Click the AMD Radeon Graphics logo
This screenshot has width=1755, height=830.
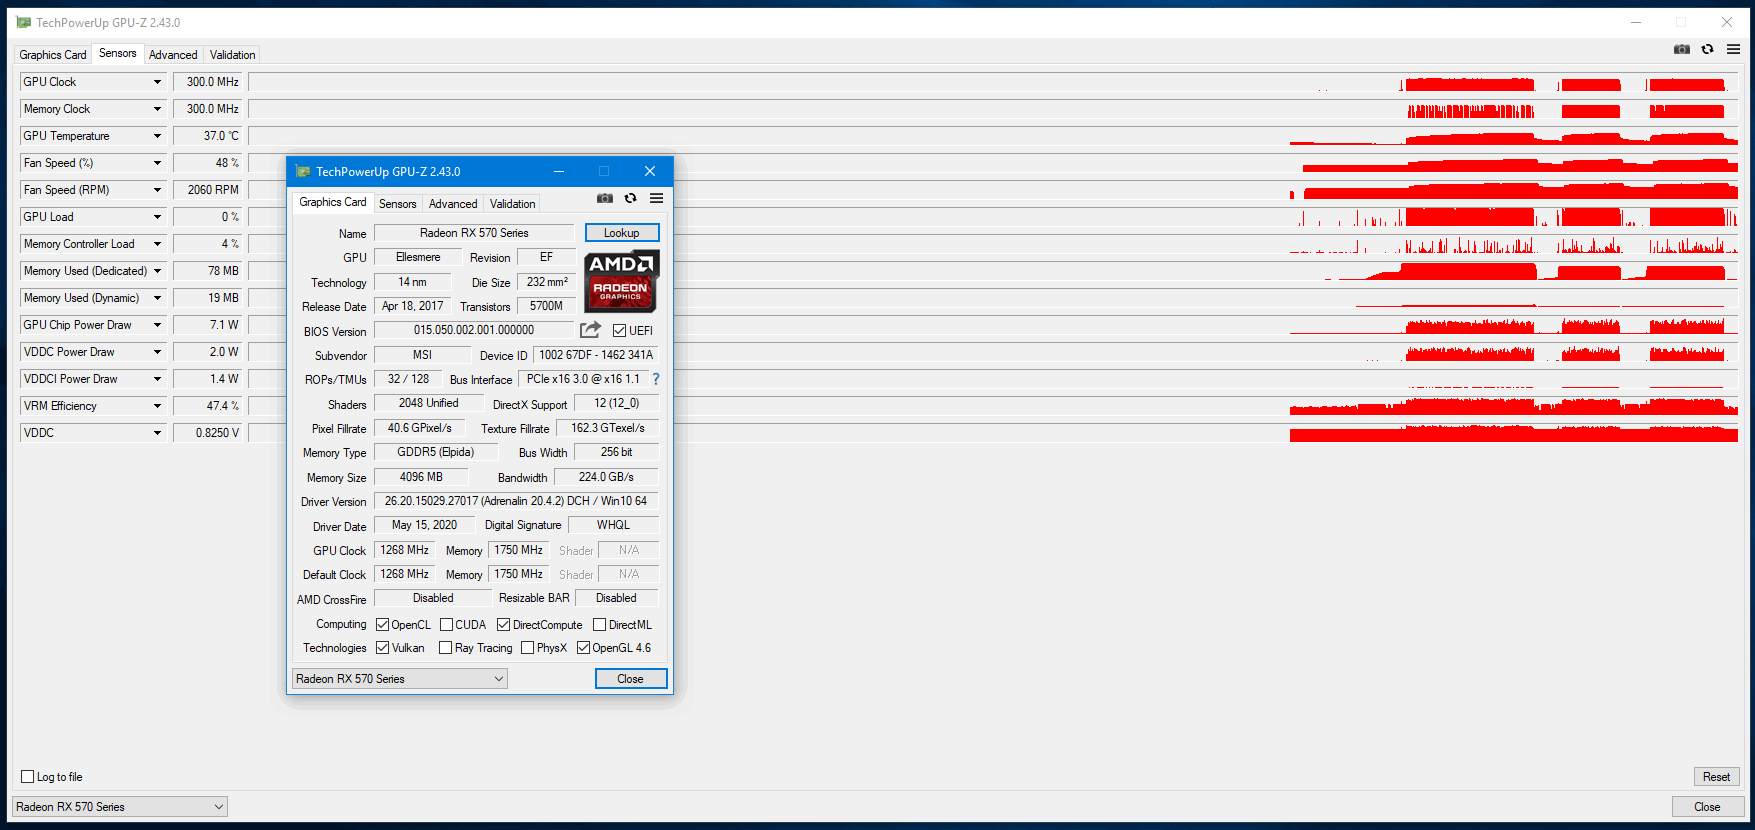(x=621, y=281)
